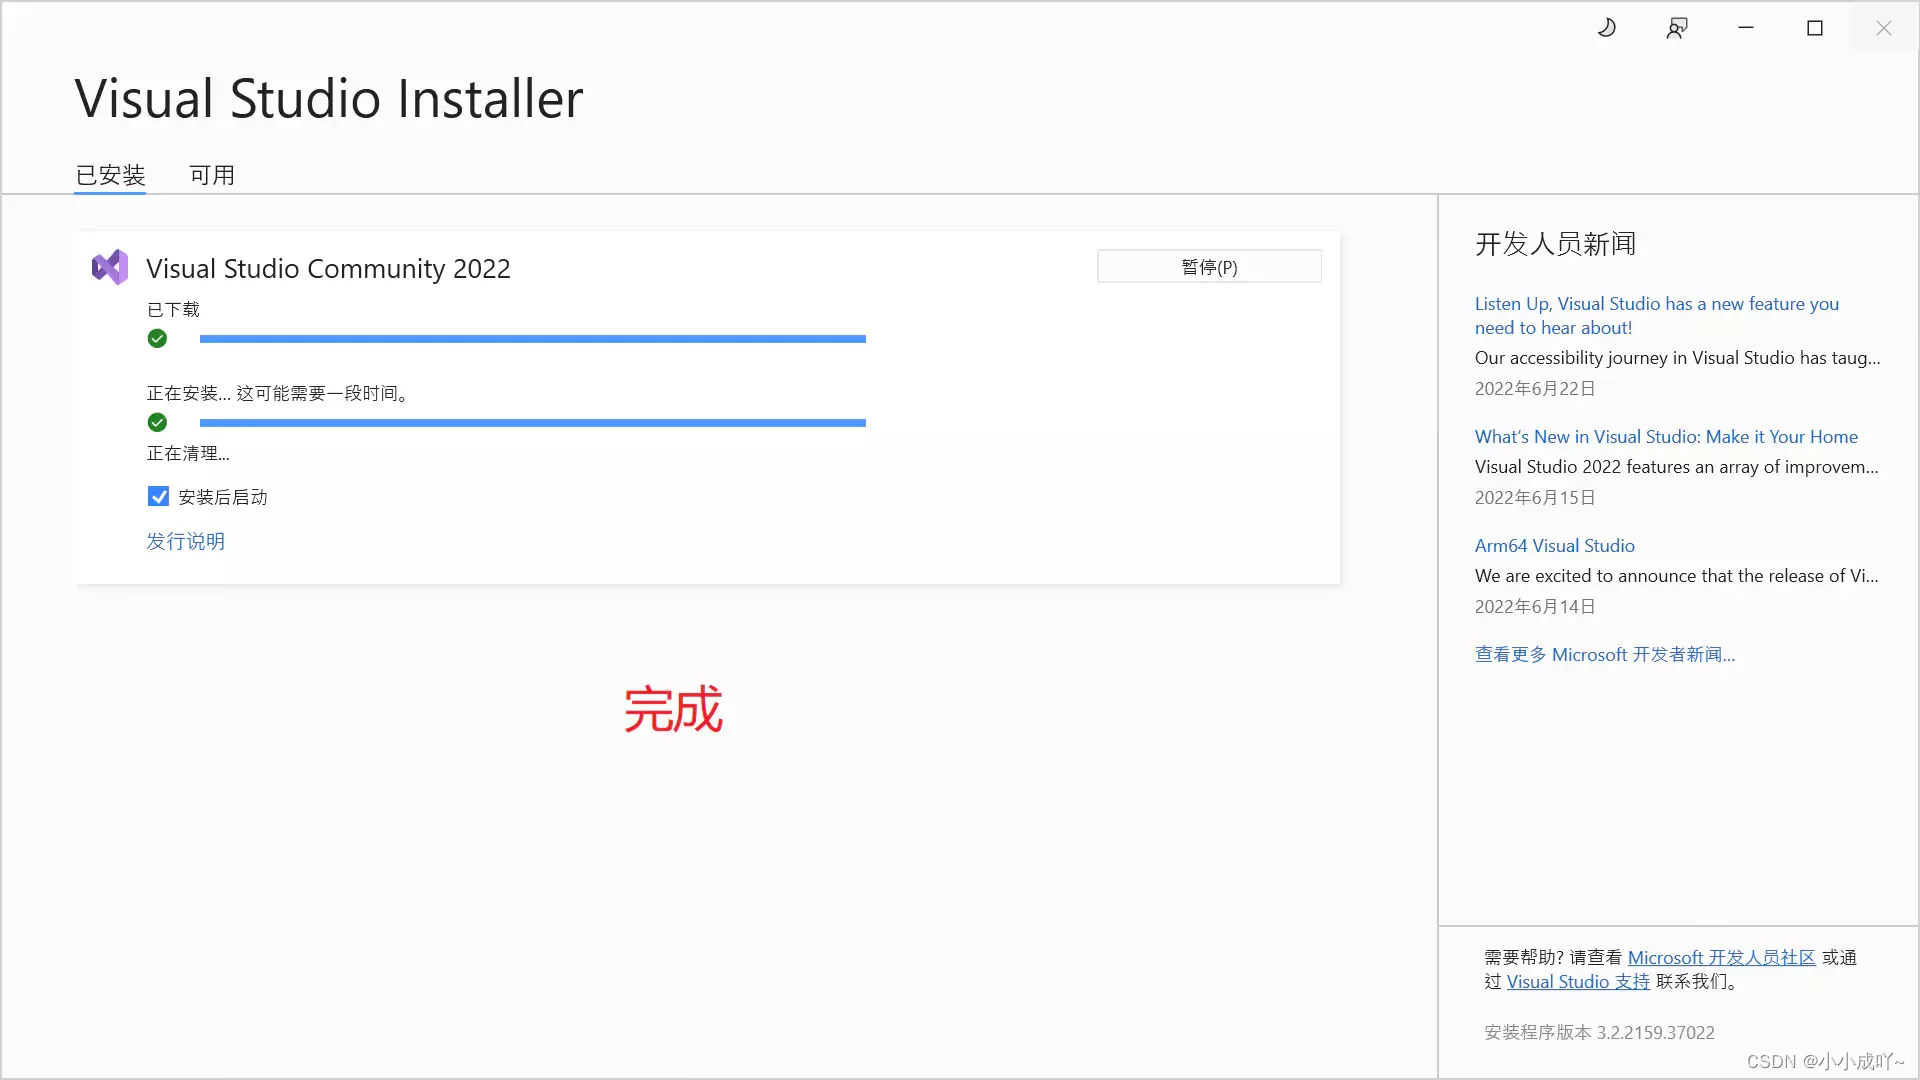Click the 开发人员新闻 heading
This screenshot has width=1920, height=1080.
point(1555,243)
